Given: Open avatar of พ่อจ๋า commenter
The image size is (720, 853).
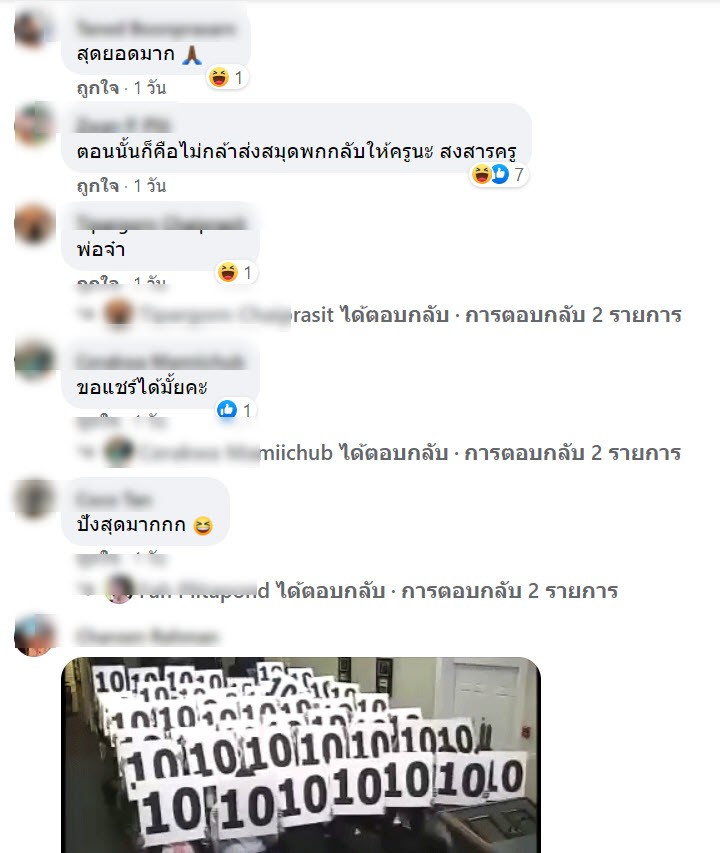Looking at the screenshot, I should click(34, 224).
